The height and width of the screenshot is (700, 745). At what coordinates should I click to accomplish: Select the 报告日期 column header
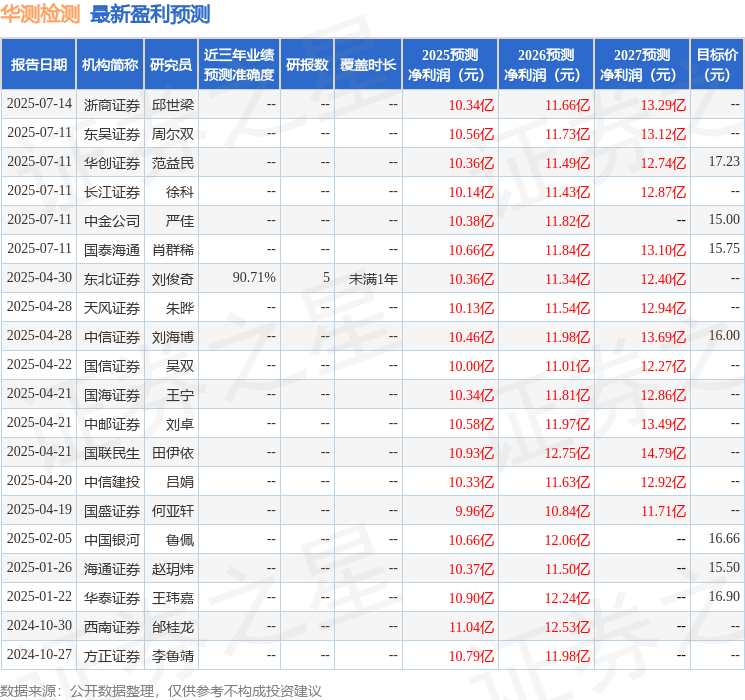pyautogui.click(x=38, y=65)
